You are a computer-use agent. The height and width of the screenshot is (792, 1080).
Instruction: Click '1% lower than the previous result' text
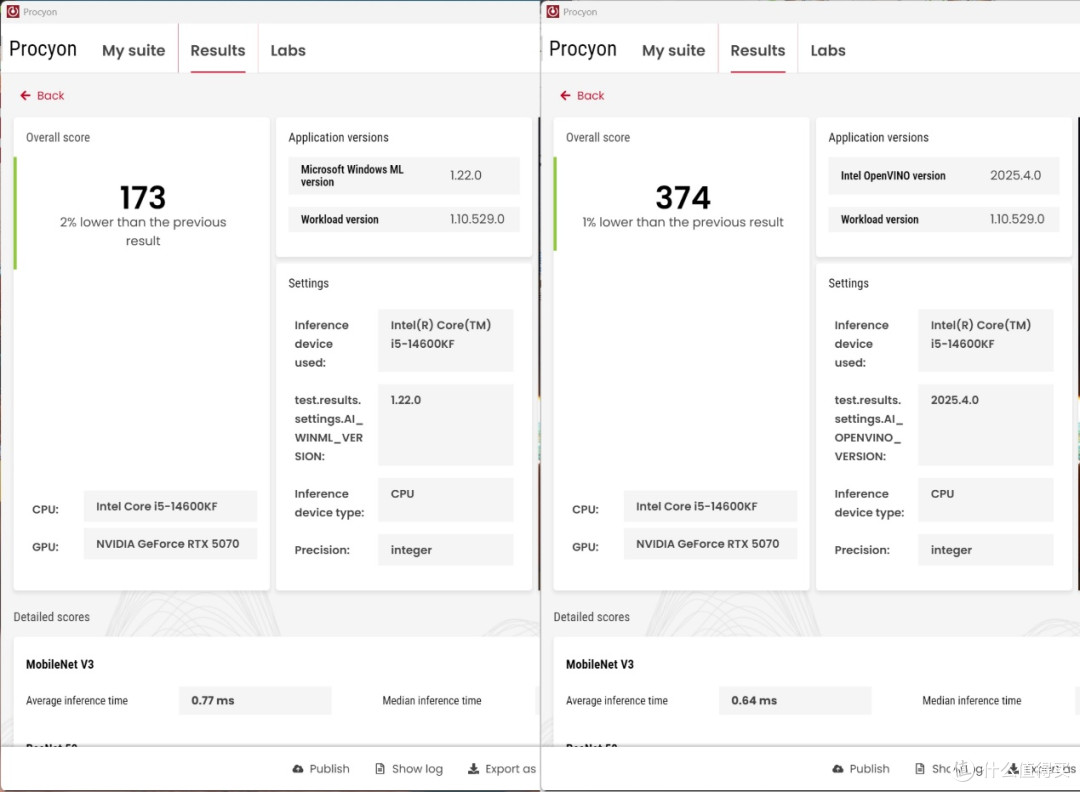point(683,222)
